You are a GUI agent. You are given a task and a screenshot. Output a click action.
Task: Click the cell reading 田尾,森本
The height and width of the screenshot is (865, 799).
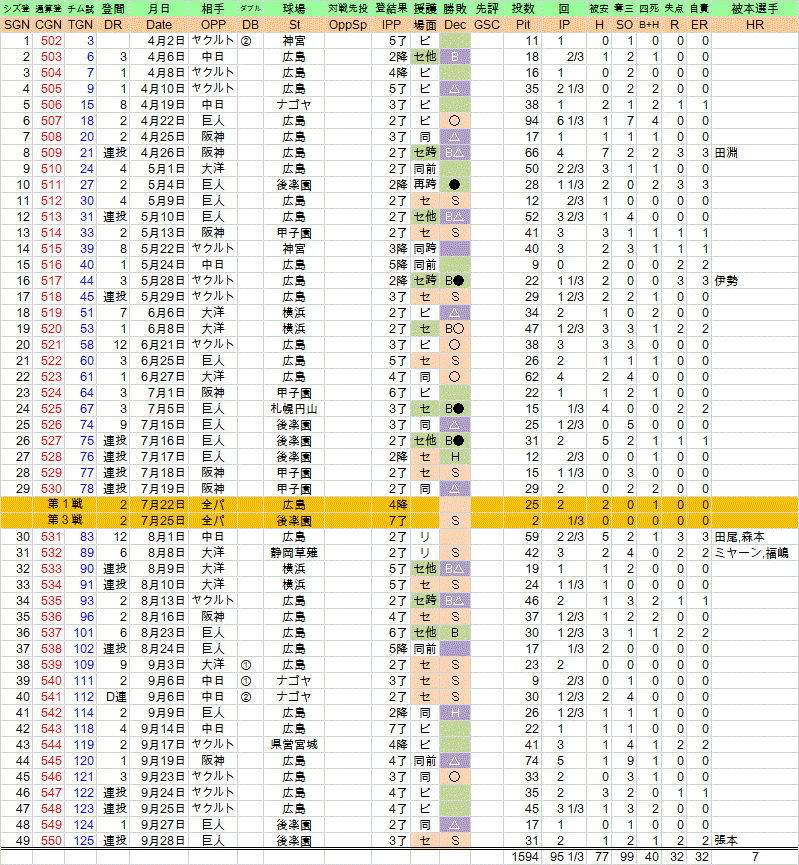point(739,537)
